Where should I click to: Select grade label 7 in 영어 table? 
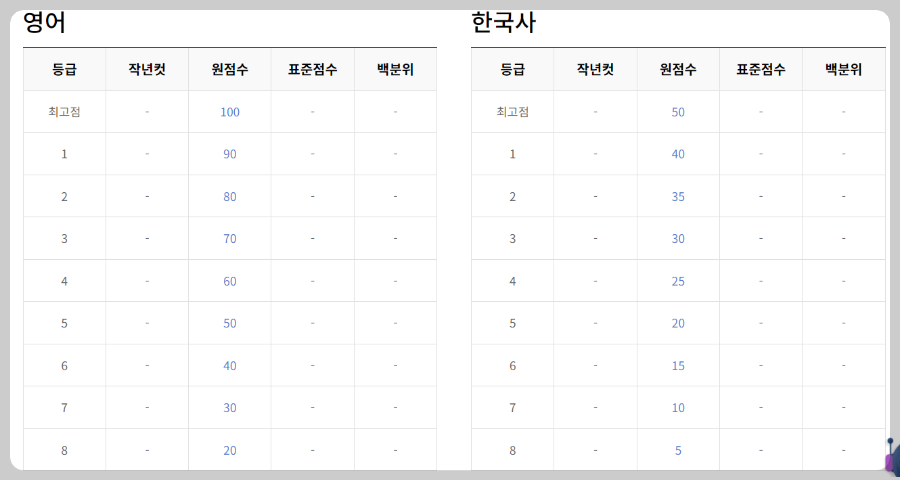[64, 408]
